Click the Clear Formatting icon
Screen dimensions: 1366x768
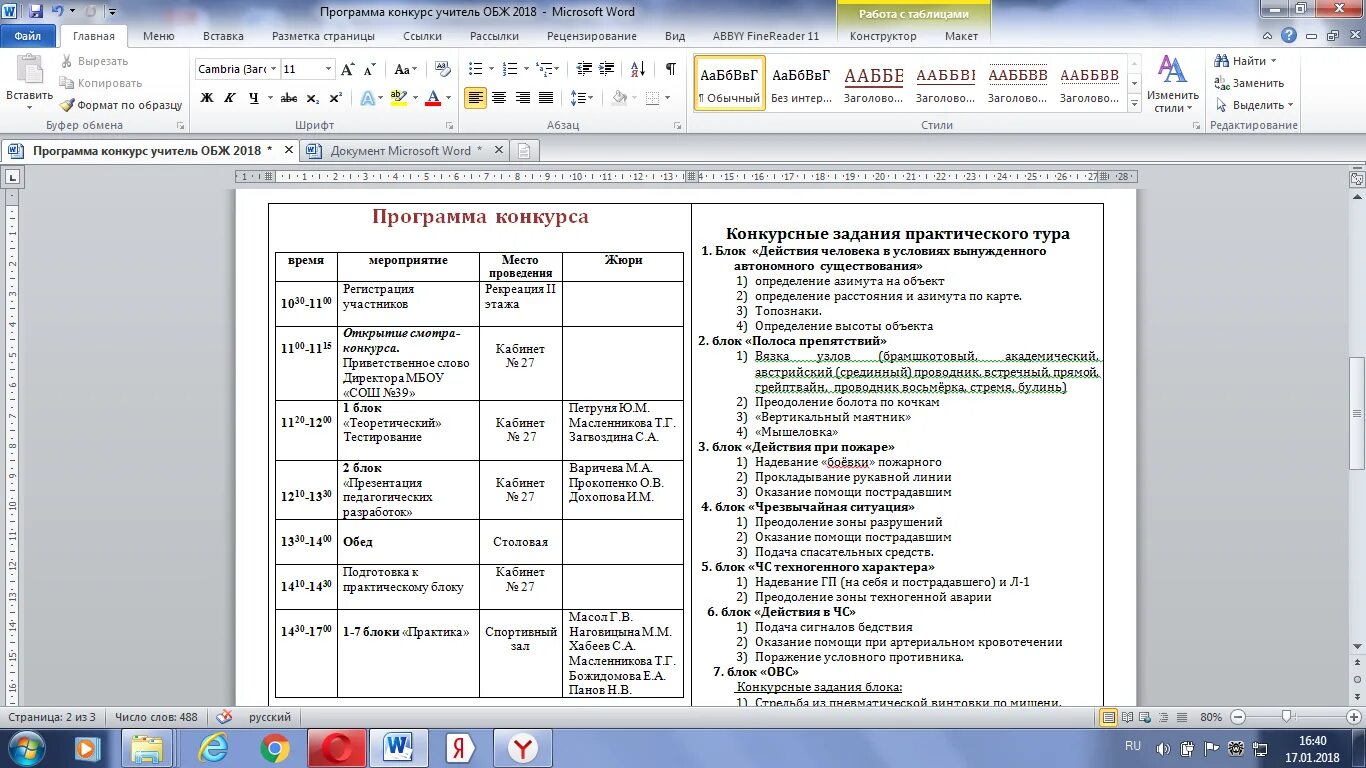point(443,70)
